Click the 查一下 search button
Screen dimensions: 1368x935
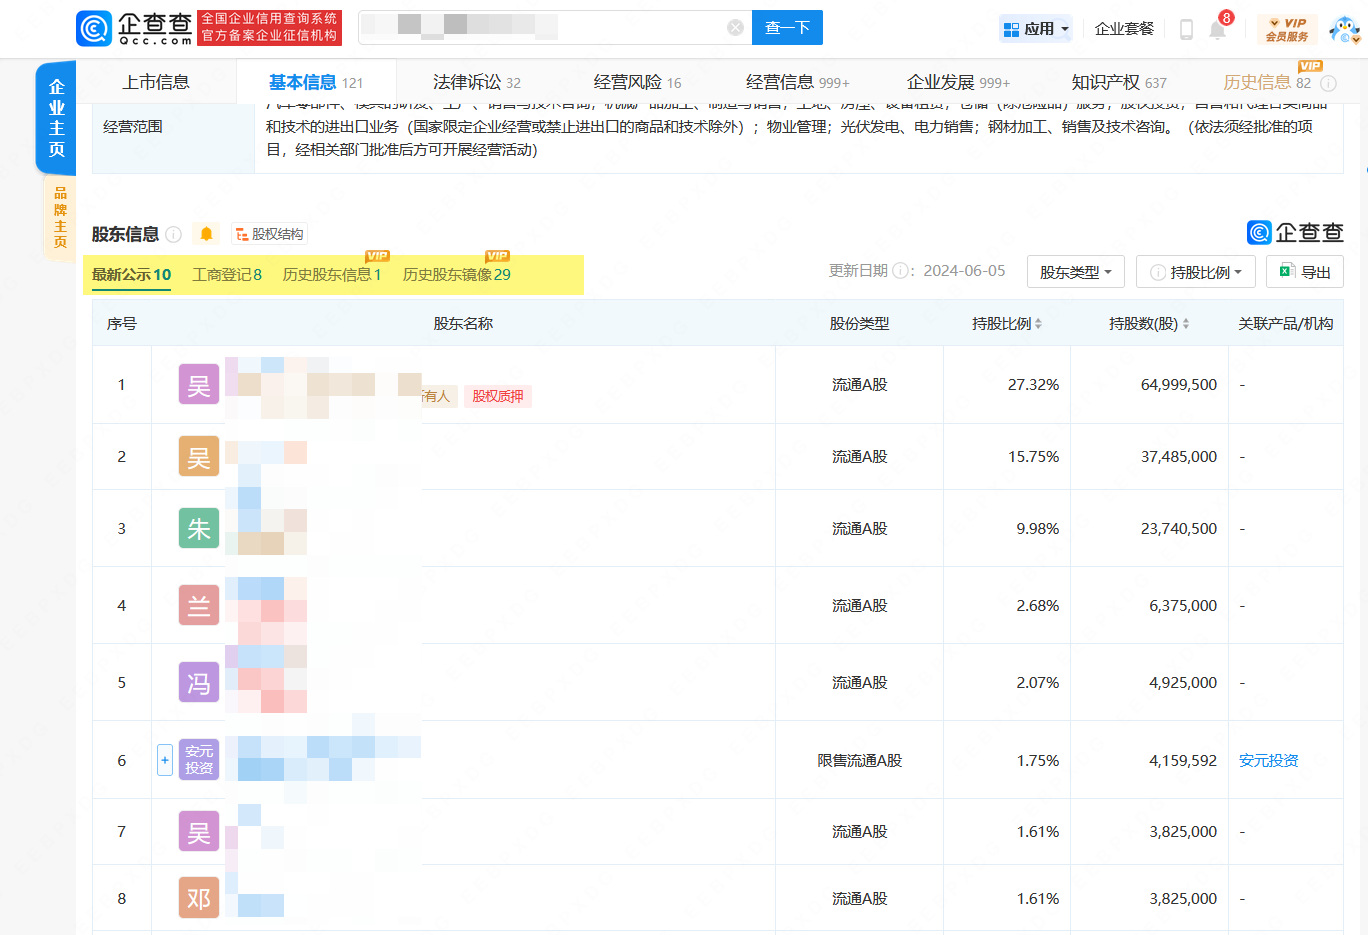[787, 28]
